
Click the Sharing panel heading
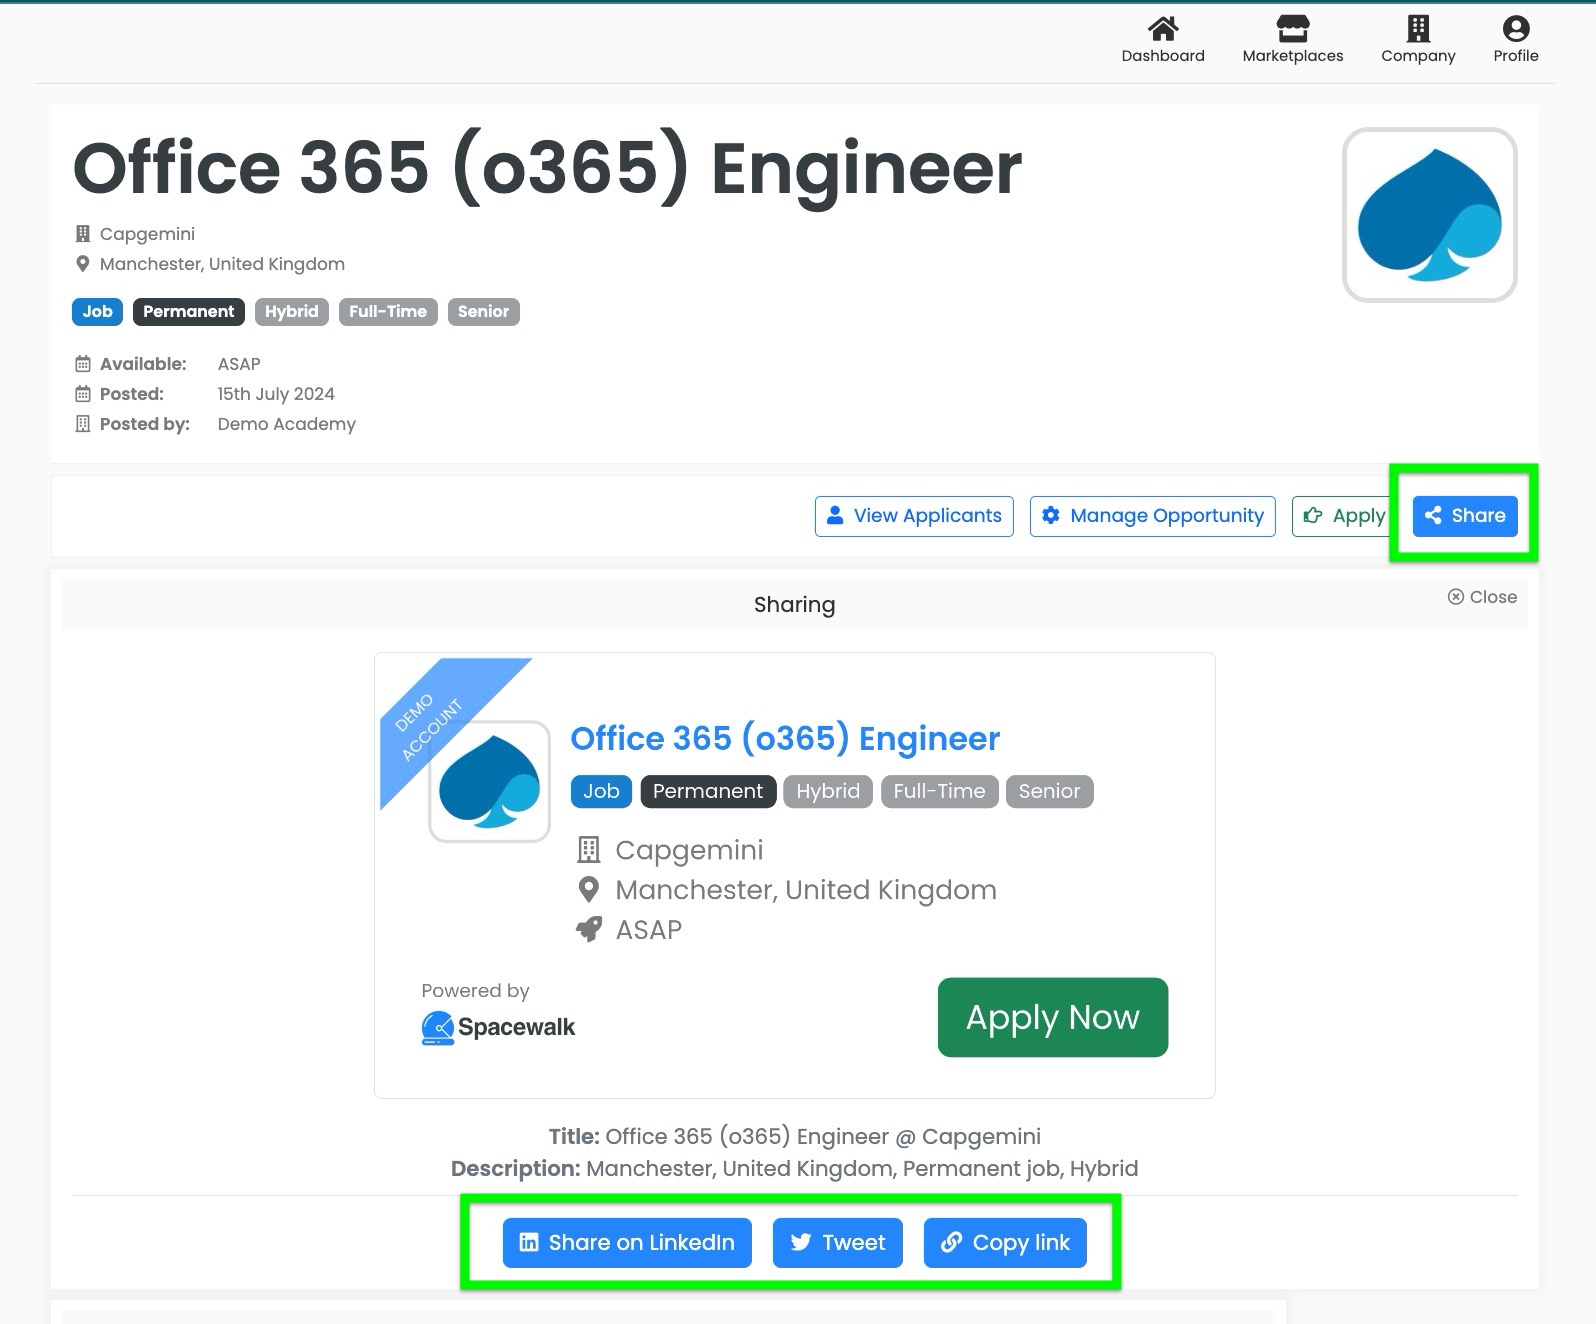(794, 605)
